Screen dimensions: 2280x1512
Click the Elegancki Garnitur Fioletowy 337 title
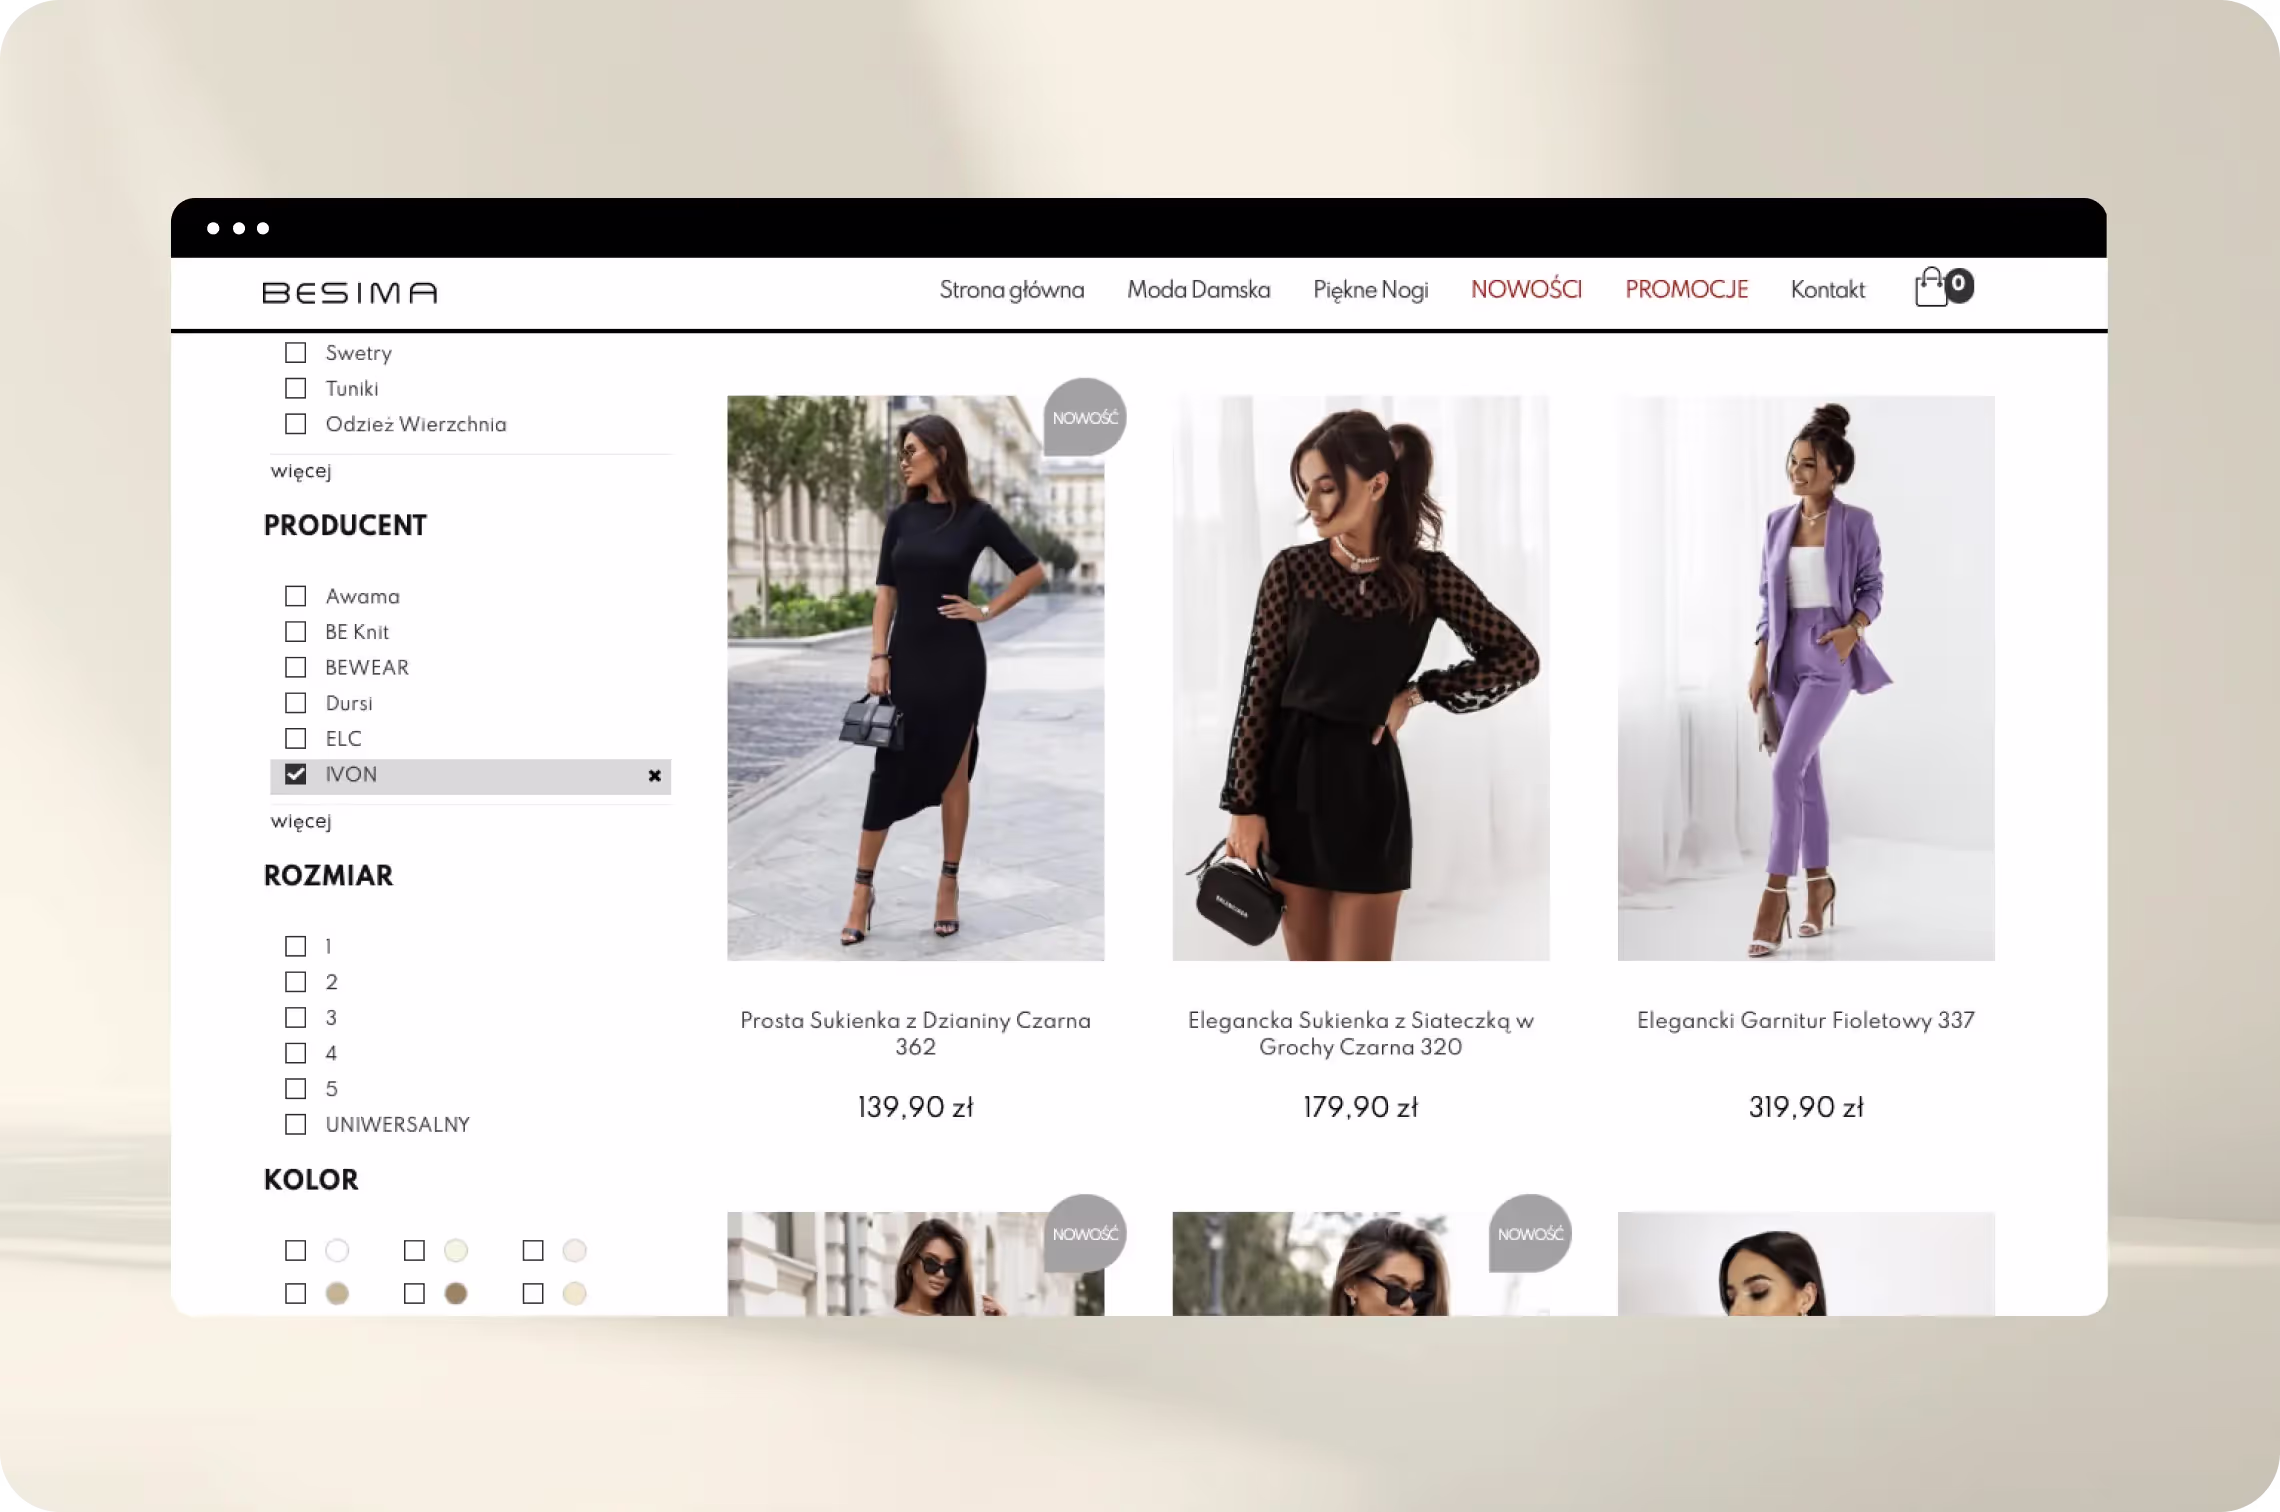(1806, 1021)
